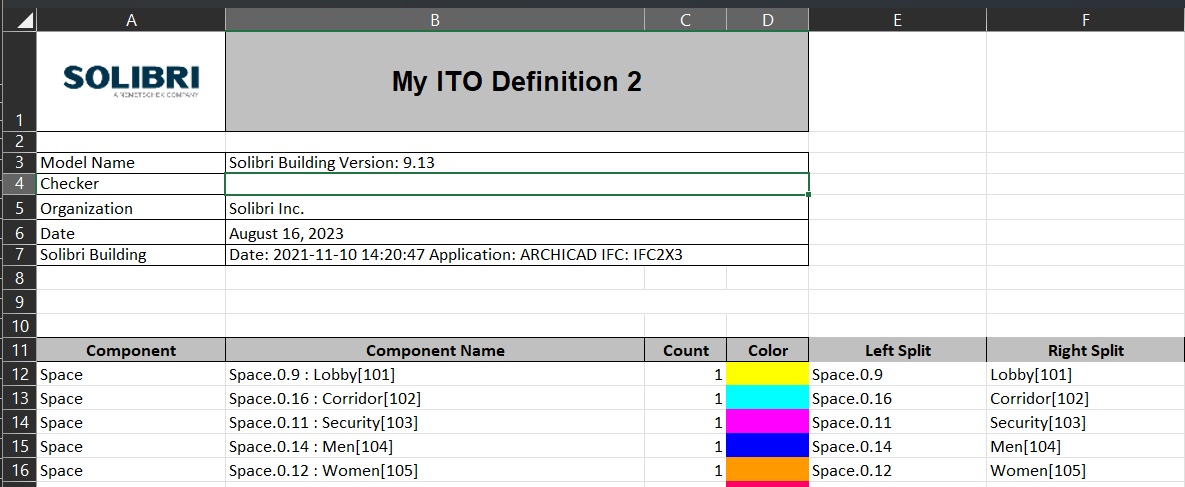The width and height of the screenshot is (1185, 487).
Task: Click the My ITO Definition 2 title cell
Action: point(517,81)
